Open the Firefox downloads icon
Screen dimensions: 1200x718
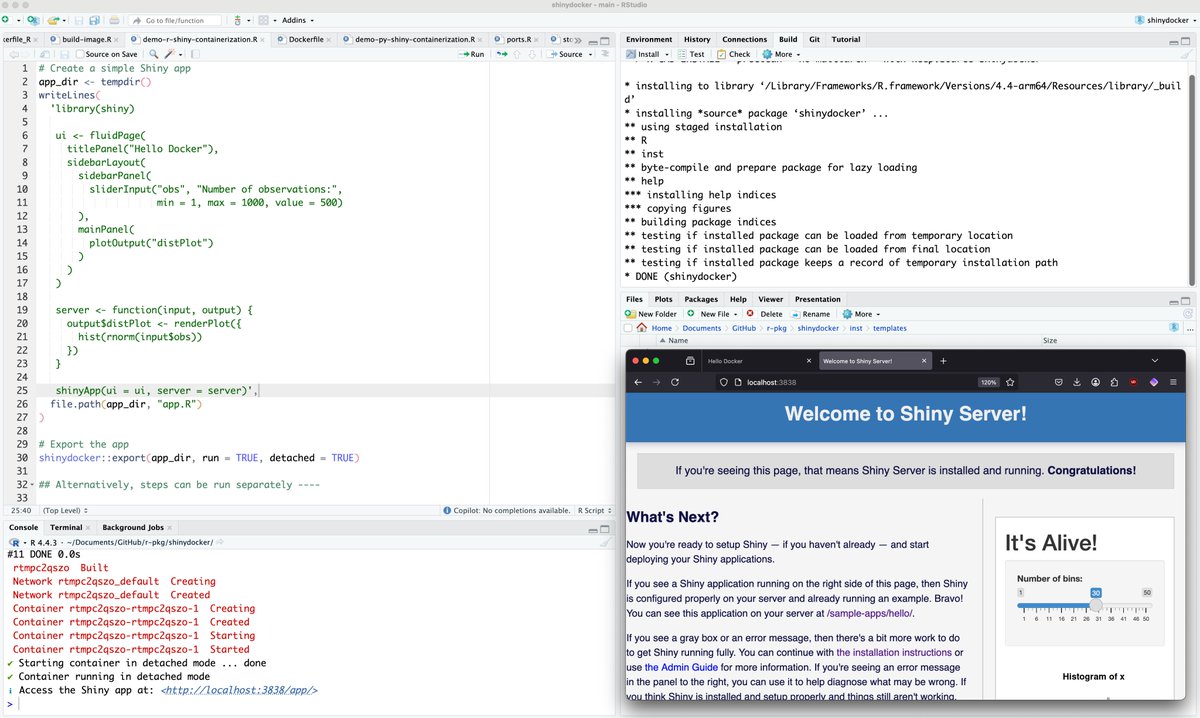(x=1077, y=382)
